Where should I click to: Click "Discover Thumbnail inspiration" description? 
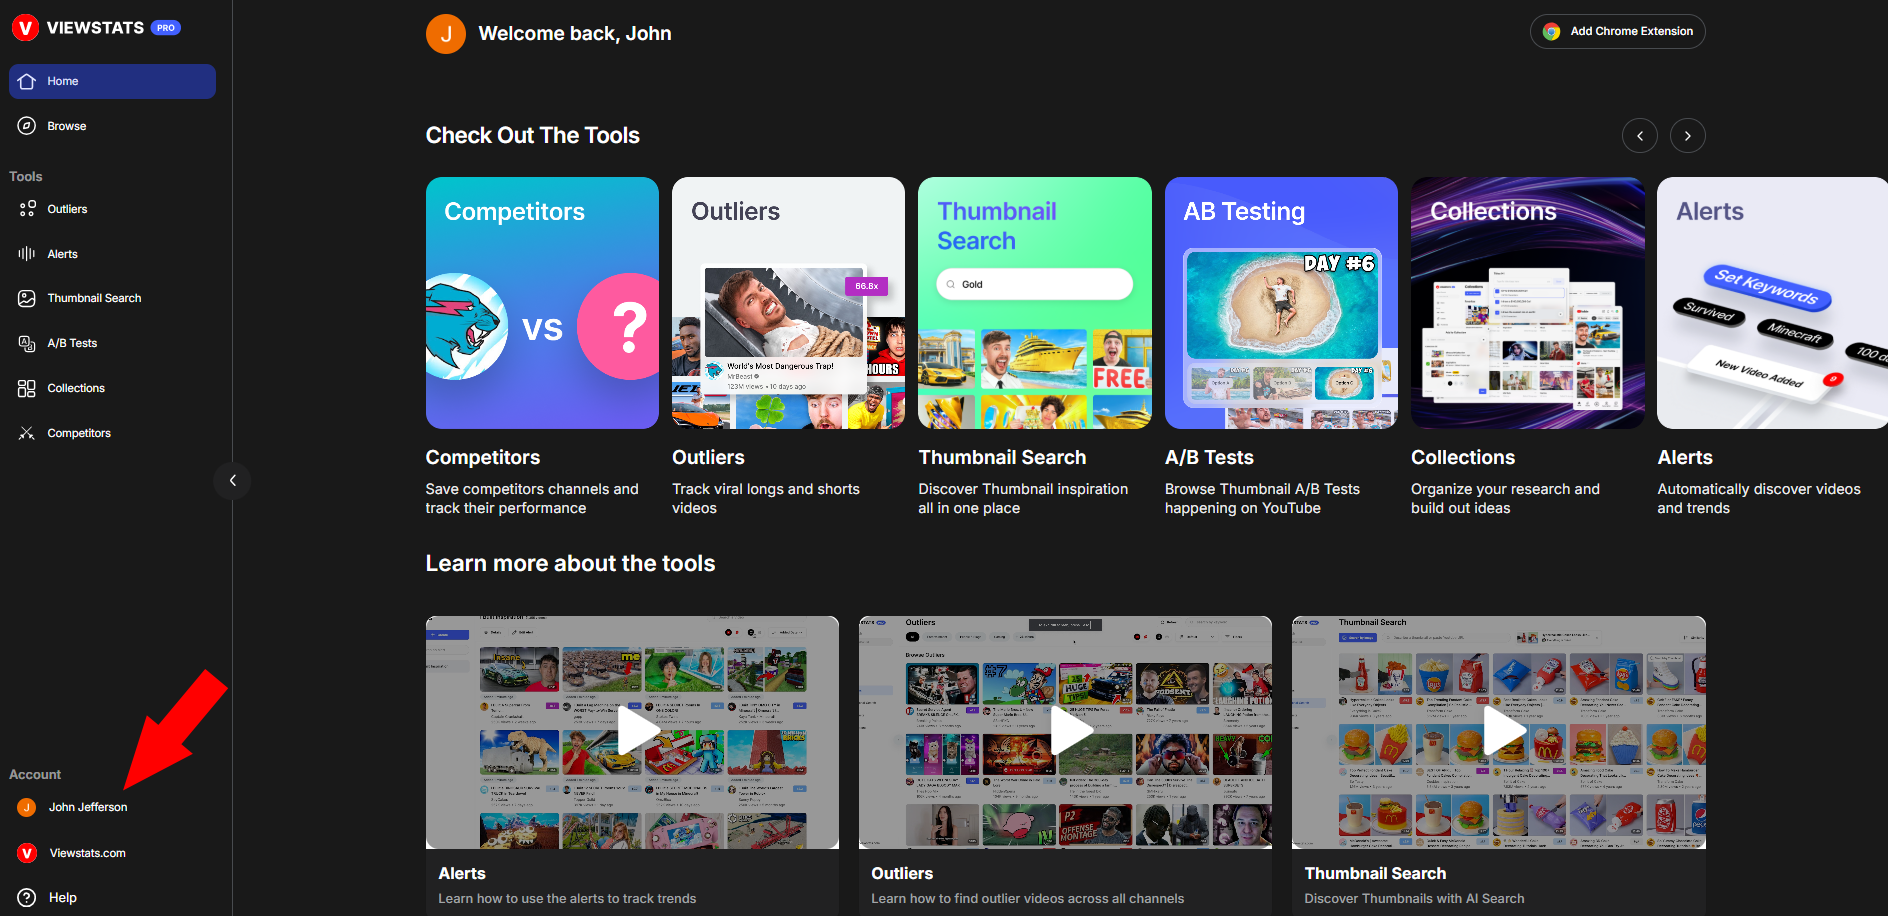[1023, 498]
